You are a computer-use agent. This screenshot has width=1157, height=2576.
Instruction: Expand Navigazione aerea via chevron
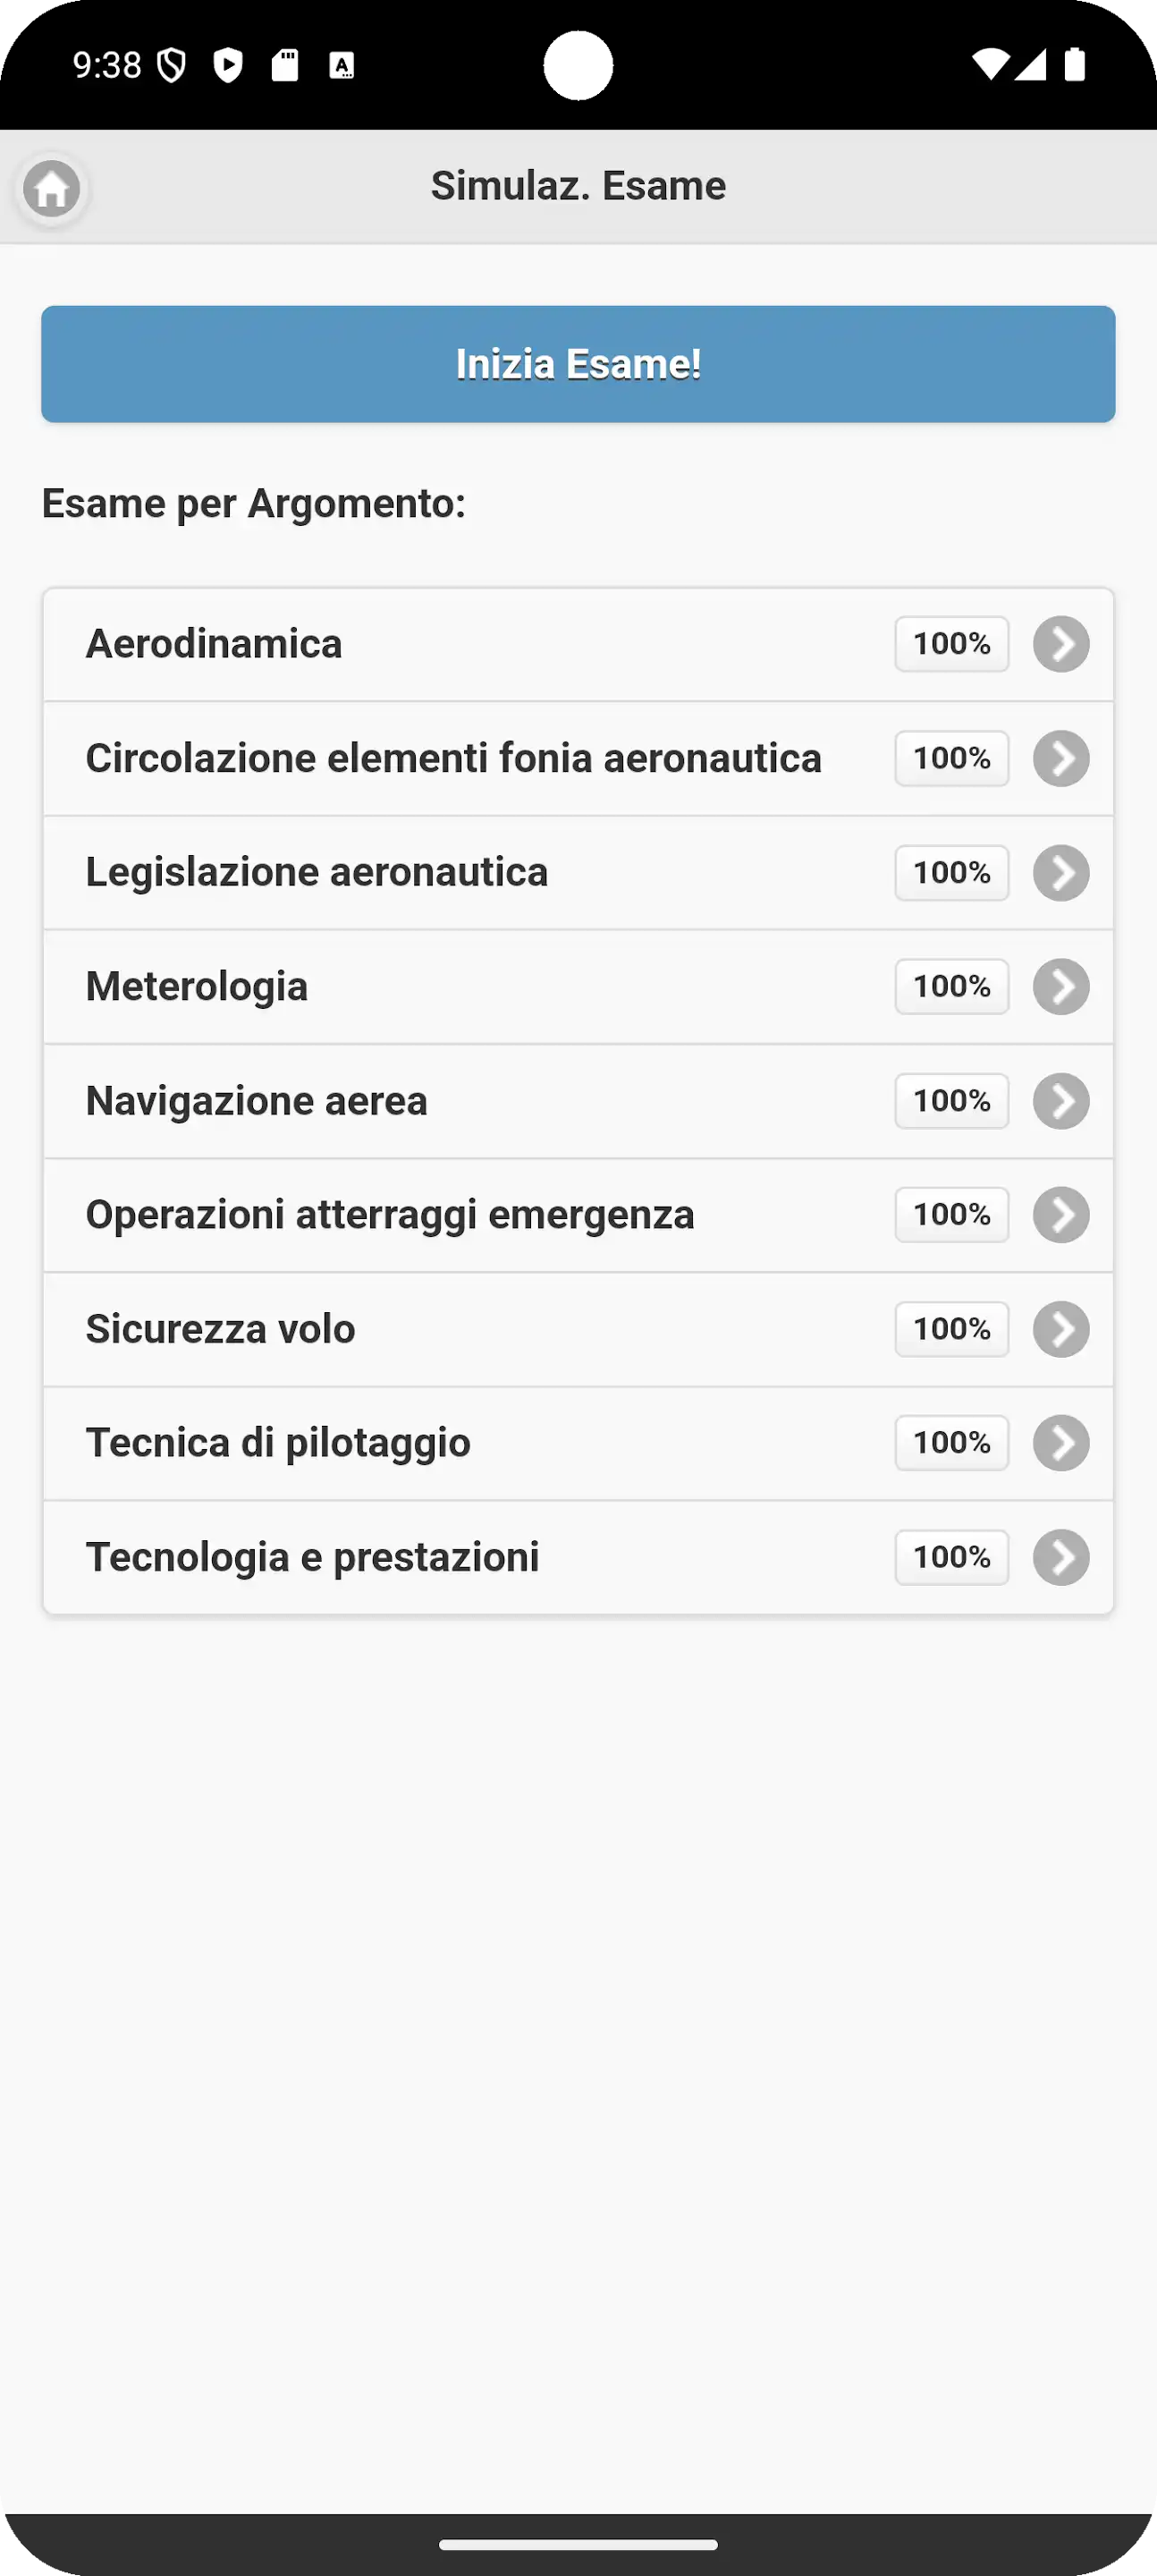coord(1061,1101)
